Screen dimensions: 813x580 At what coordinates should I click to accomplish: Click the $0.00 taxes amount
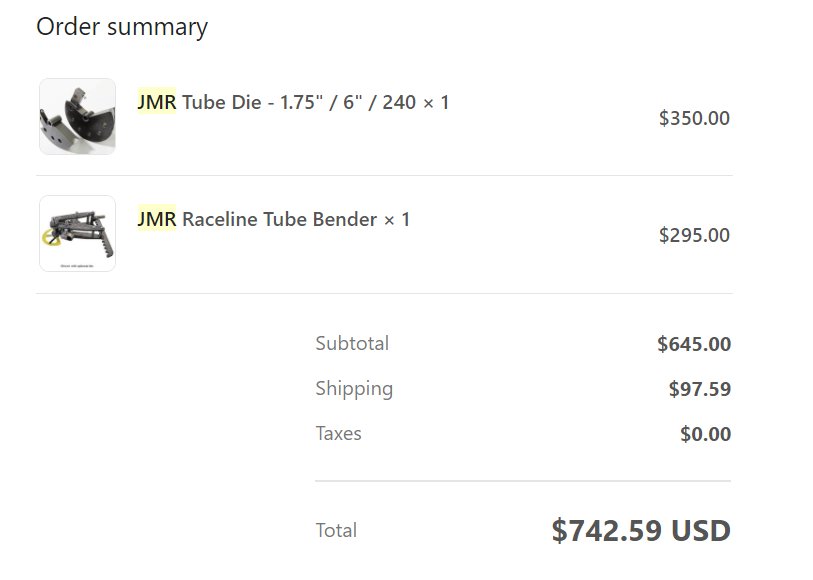705,434
